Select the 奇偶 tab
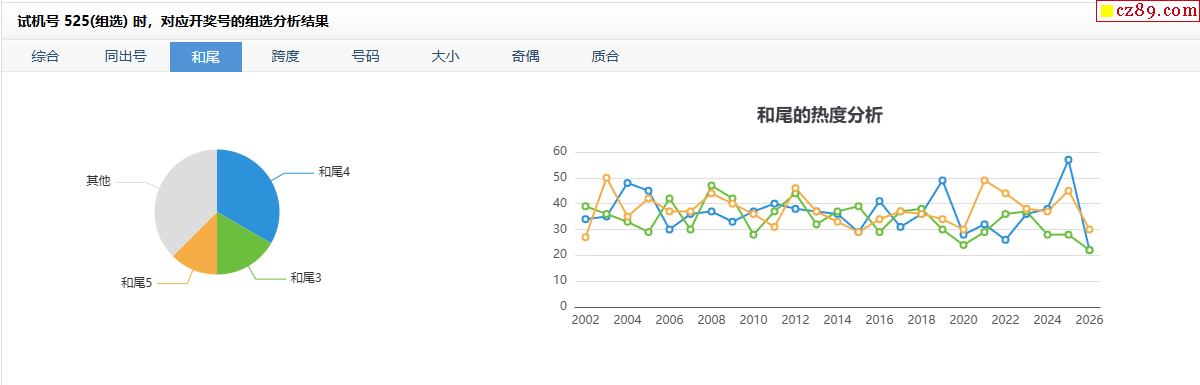Screen dimensions: 1200x385 525,56
